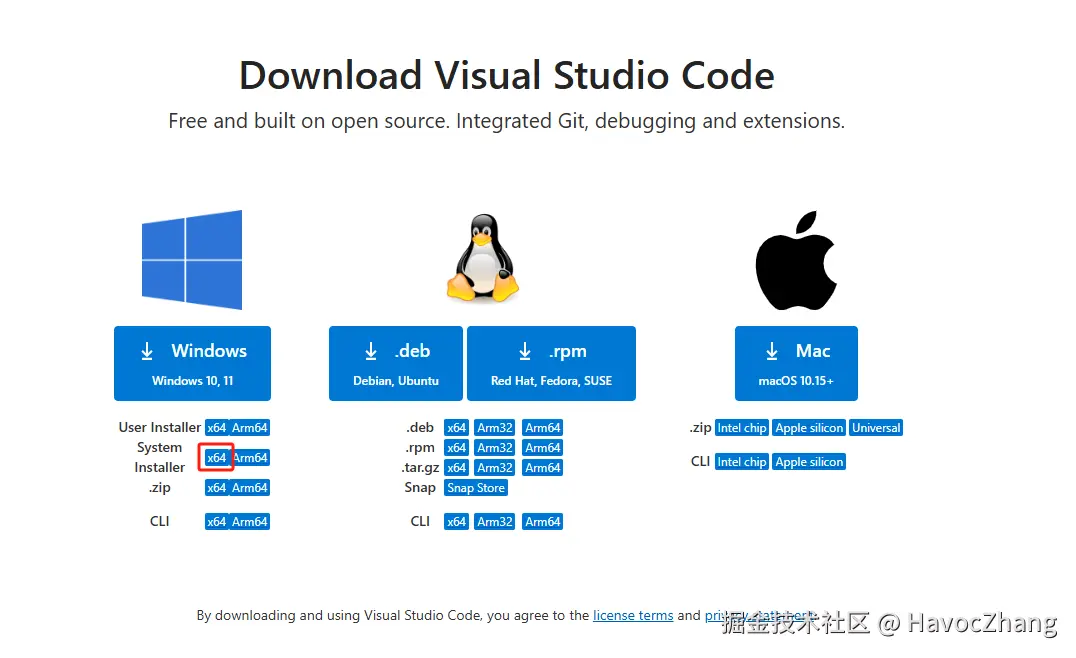Viewport: 1076px width, 658px height.
Task: Download the Mac Universal .zip
Action: point(876,427)
